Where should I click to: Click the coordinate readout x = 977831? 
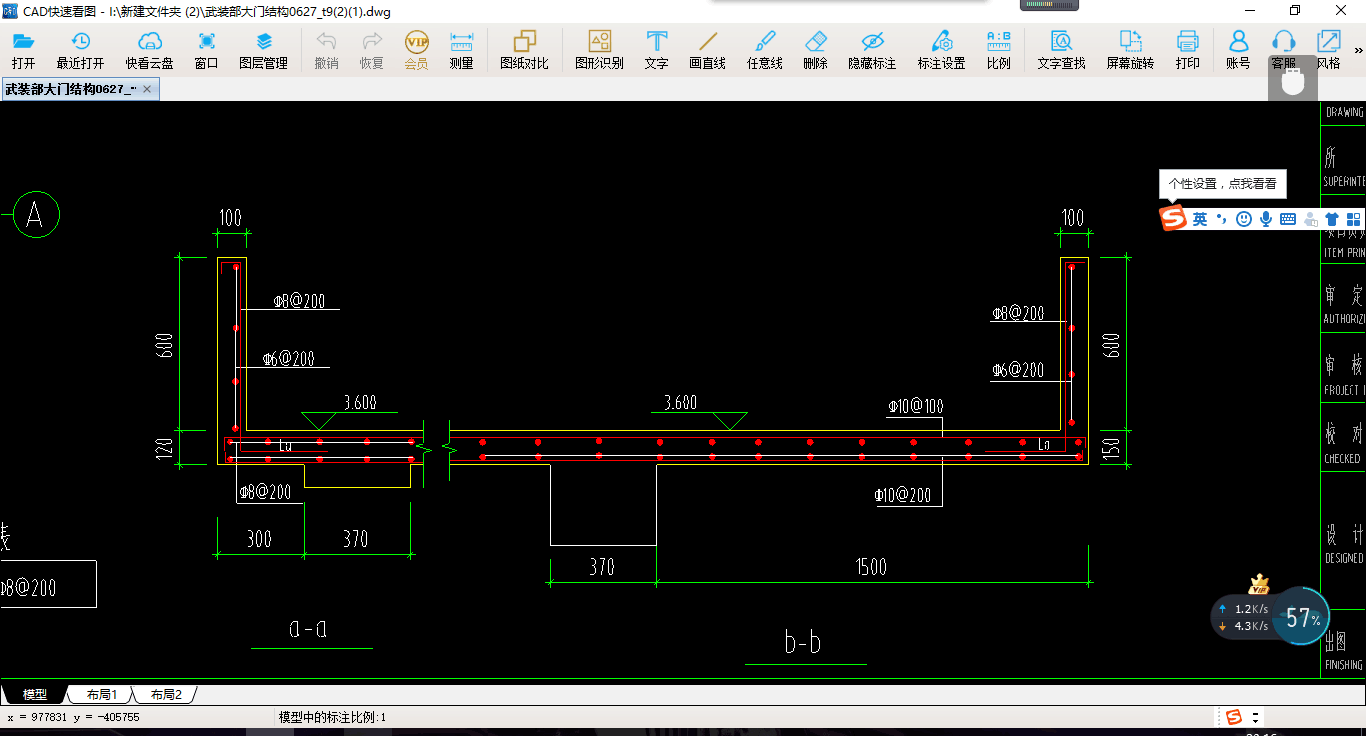click(x=73, y=717)
